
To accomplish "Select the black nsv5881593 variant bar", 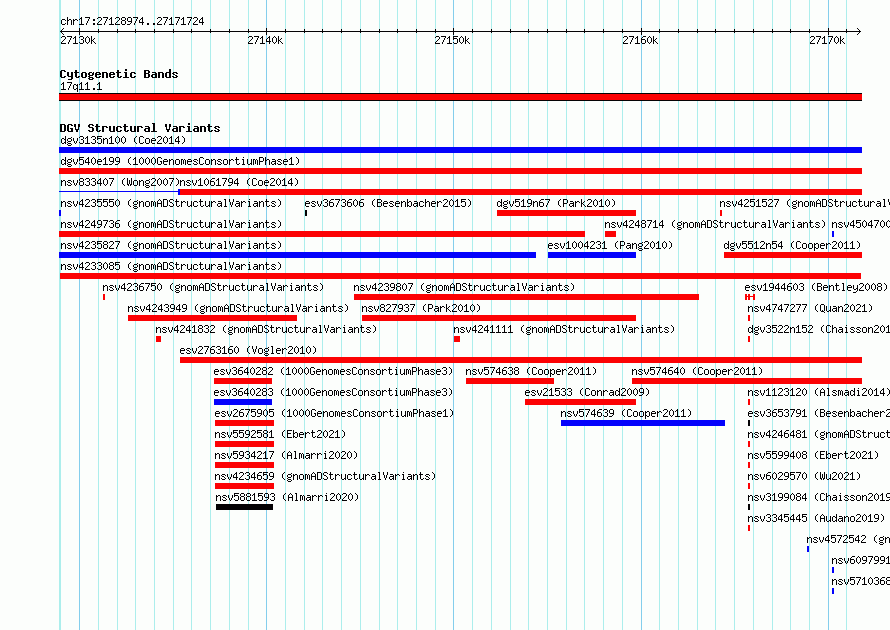I will click(245, 507).
